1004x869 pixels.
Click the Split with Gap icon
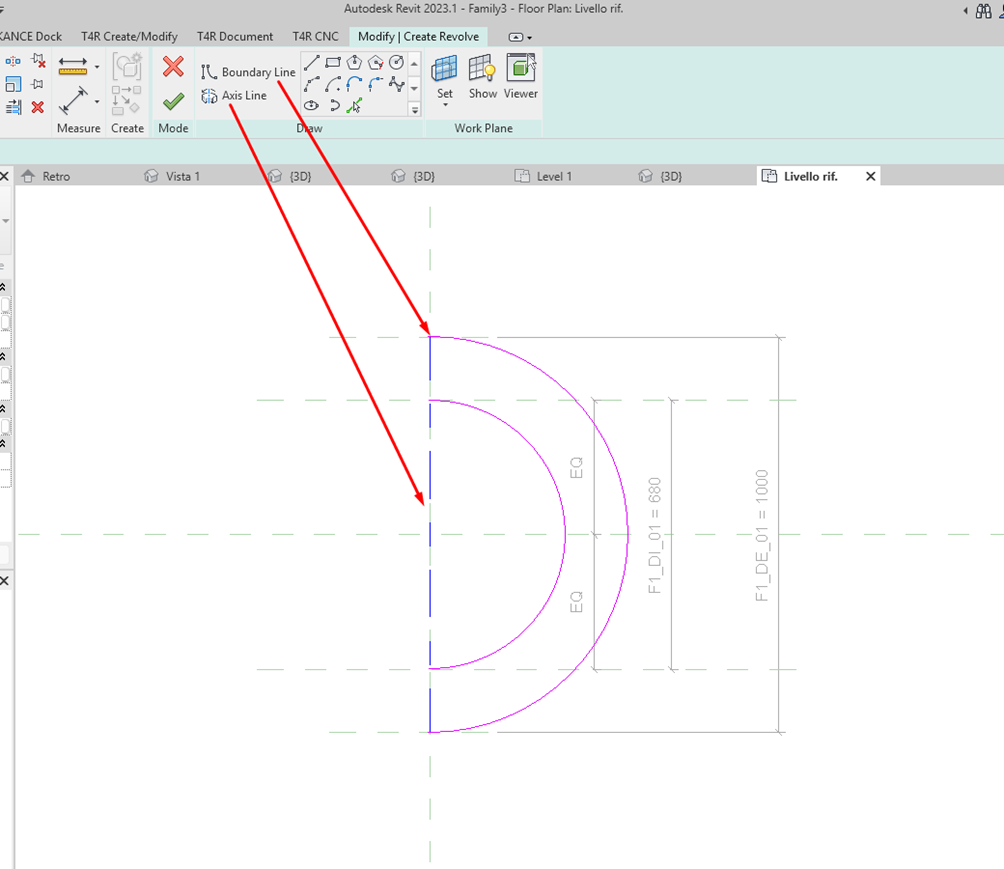point(13,61)
